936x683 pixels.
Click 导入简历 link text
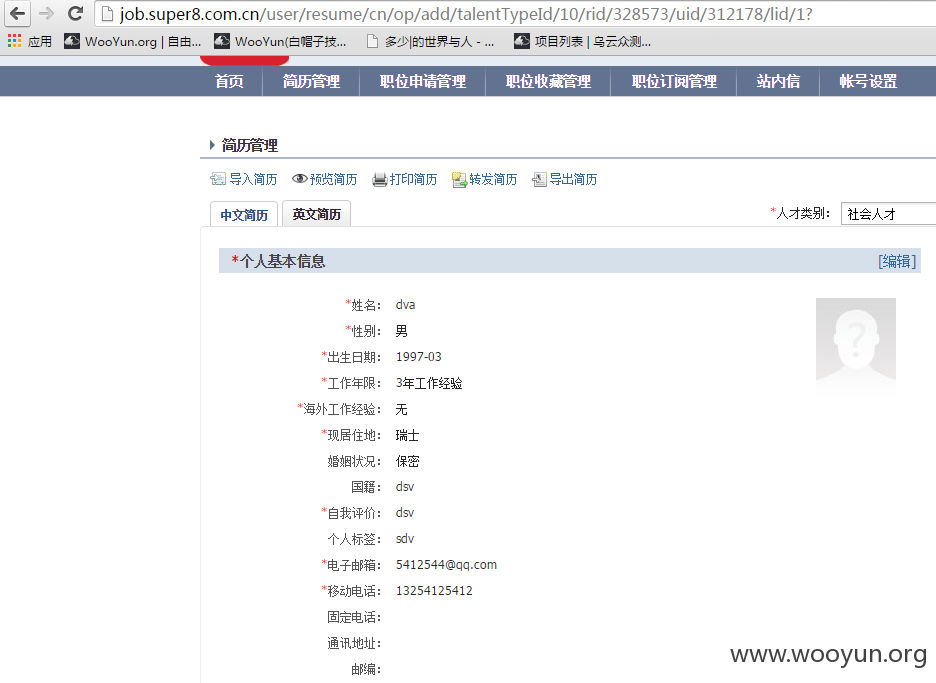click(x=253, y=179)
